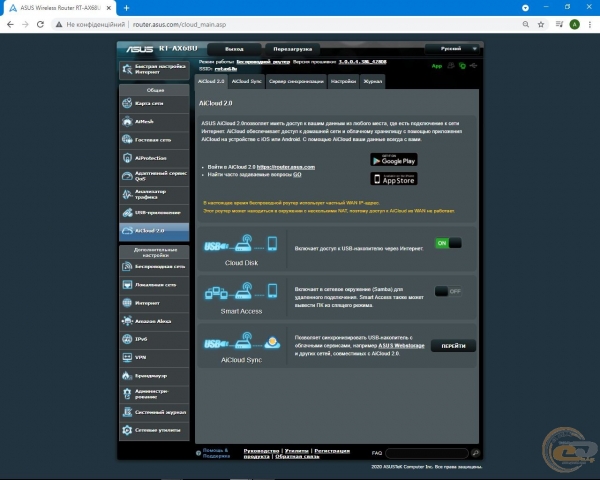The height and width of the screenshot is (480, 600).
Task: Open Интернет WAN settings in sidebar
Action: (x=154, y=303)
